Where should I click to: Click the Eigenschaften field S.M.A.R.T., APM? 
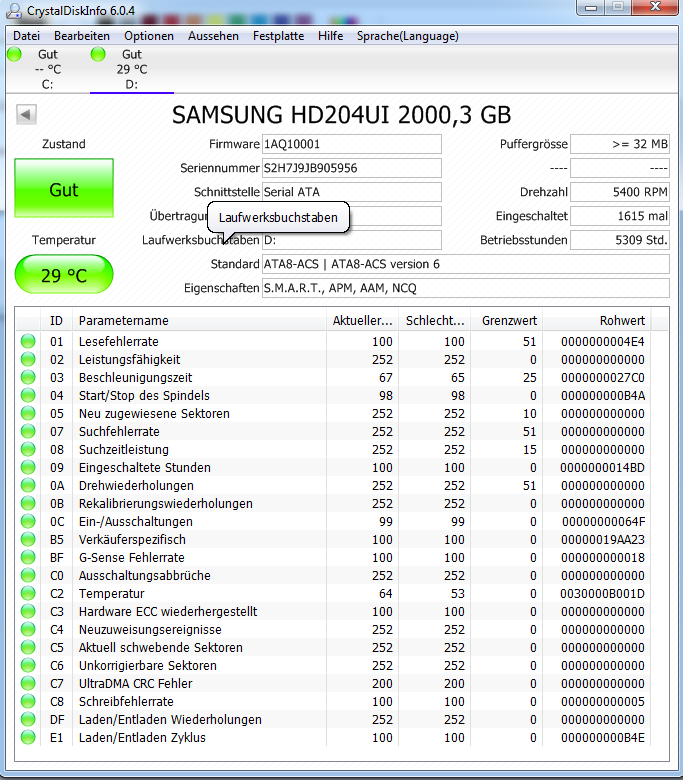tap(466, 288)
